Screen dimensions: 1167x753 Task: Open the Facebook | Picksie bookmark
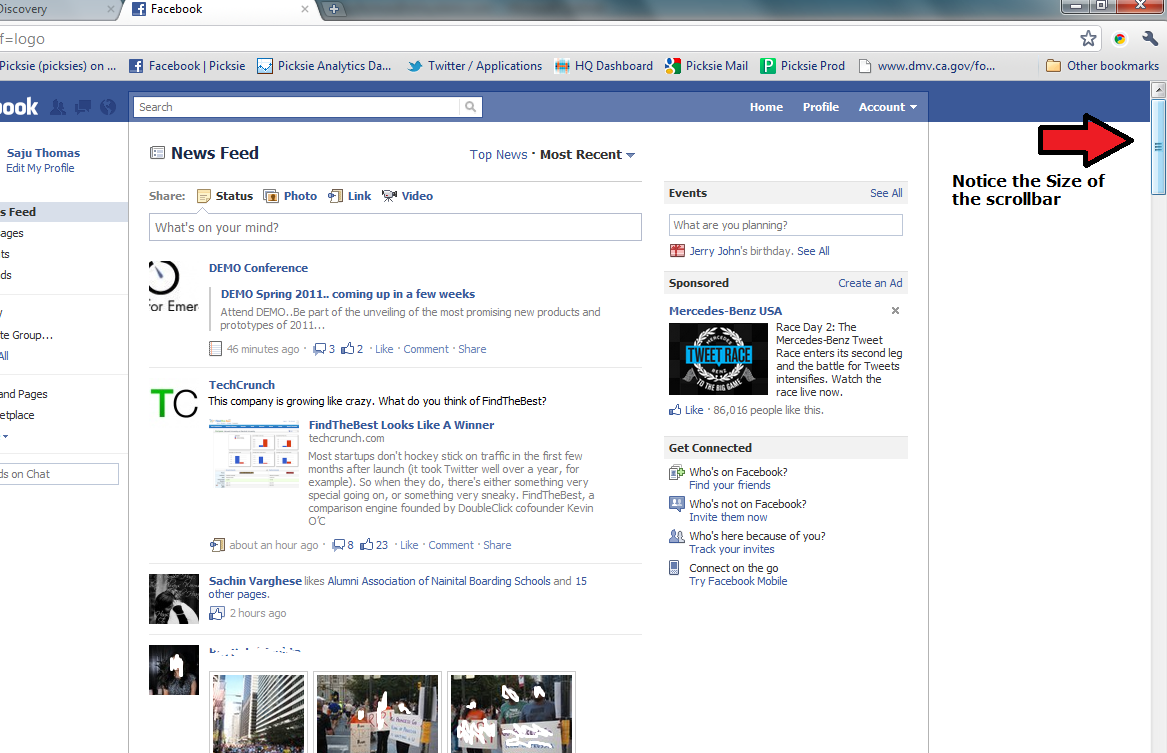[188, 66]
